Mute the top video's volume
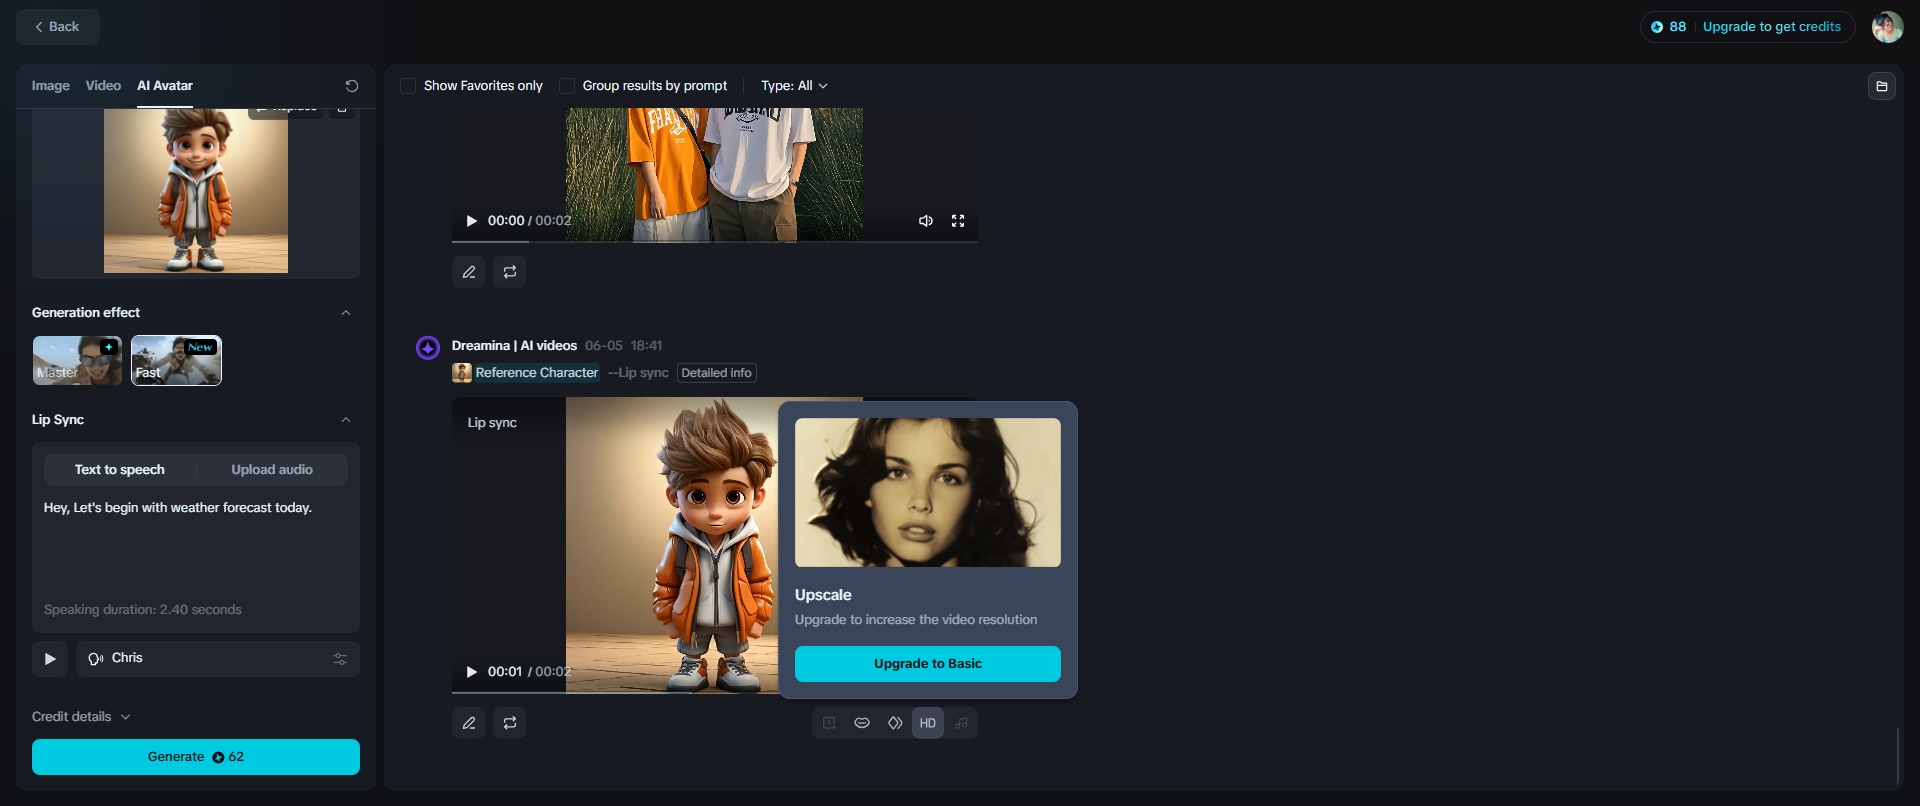 click(x=926, y=221)
